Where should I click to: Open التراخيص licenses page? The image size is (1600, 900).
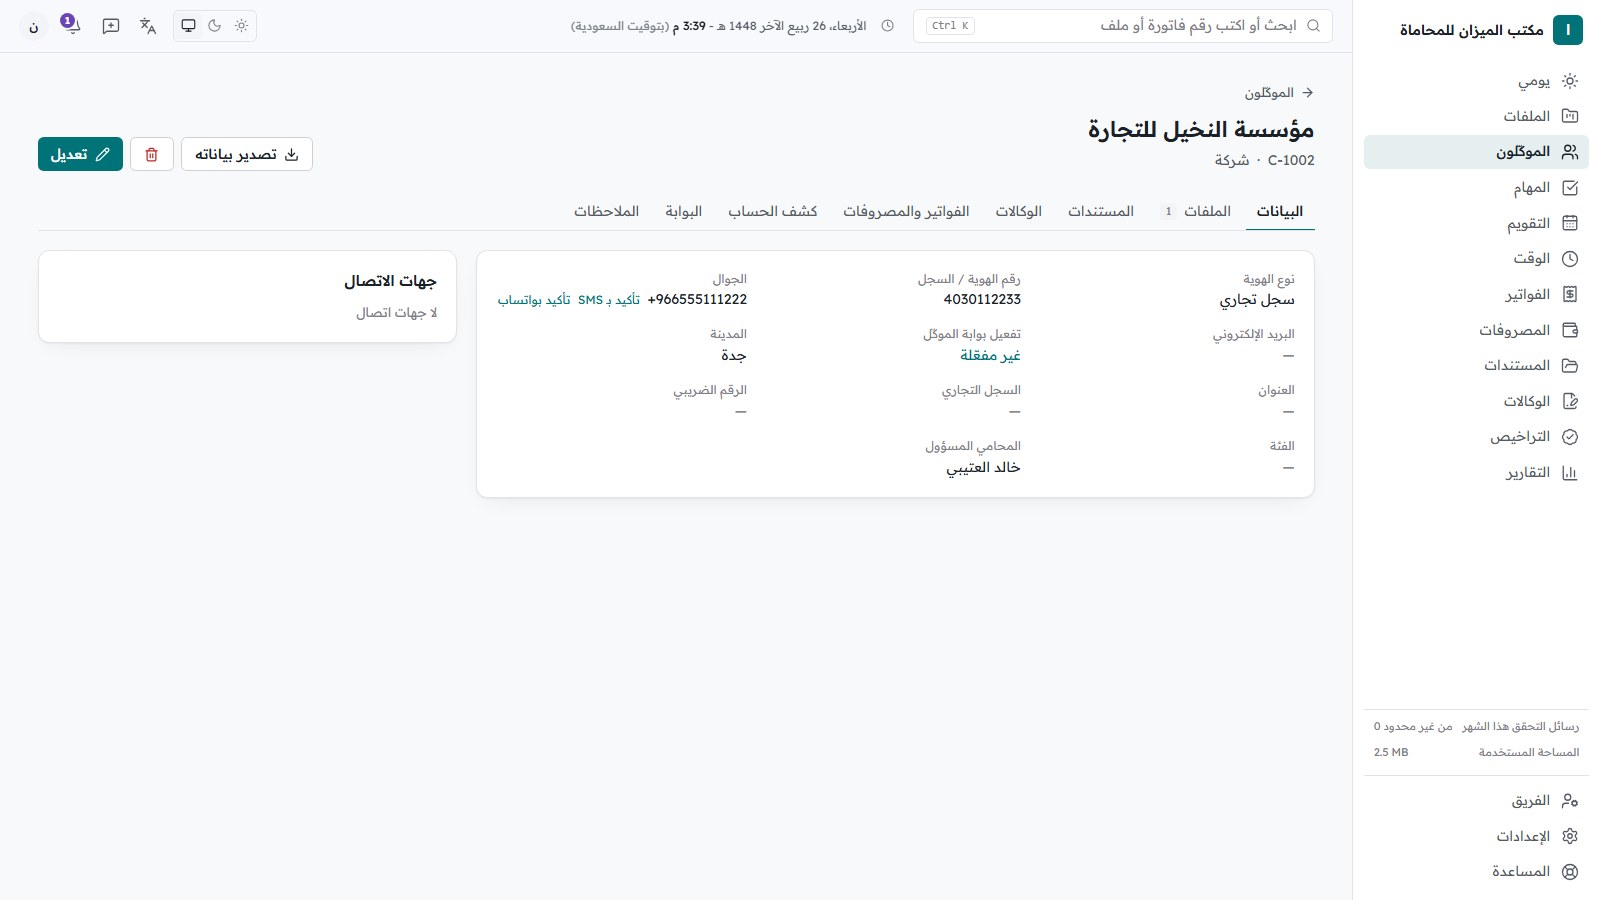point(1476,437)
